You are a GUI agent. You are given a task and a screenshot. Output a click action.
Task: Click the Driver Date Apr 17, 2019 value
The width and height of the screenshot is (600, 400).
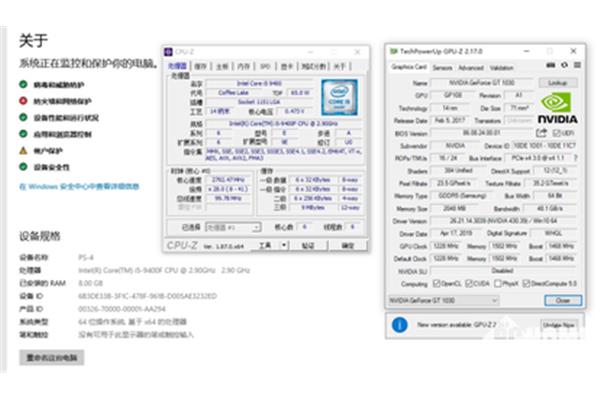[456, 233]
